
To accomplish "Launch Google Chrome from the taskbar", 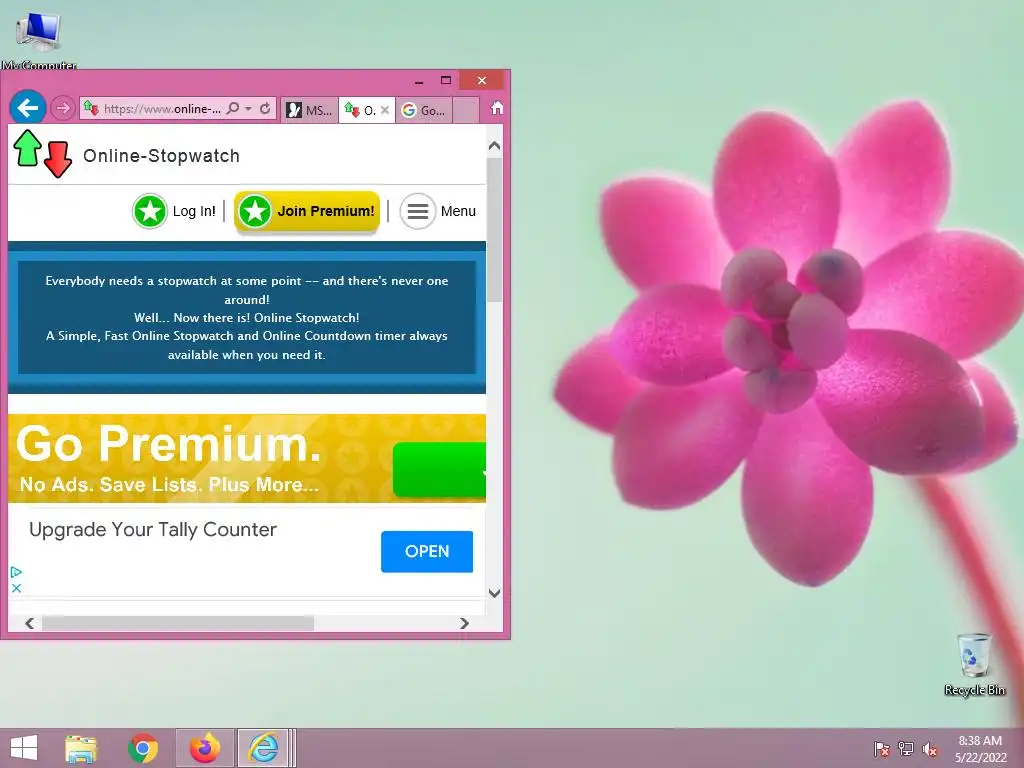I will 142,748.
